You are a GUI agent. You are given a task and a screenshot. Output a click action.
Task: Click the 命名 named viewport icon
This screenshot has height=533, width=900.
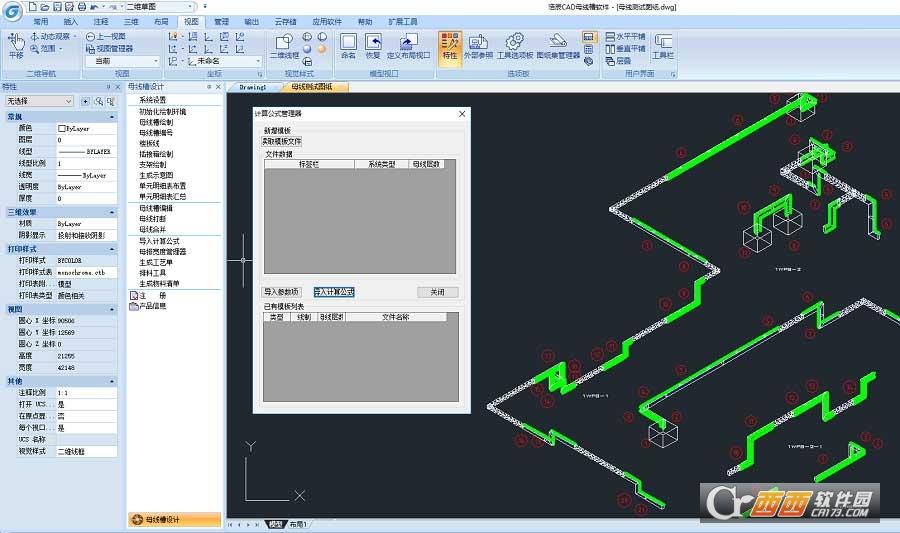click(348, 46)
